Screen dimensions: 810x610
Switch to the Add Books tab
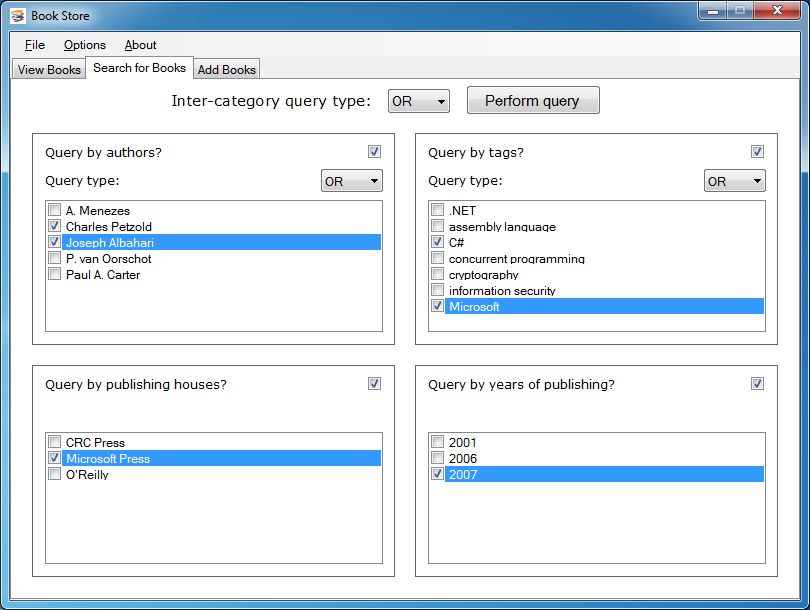point(227,70)
